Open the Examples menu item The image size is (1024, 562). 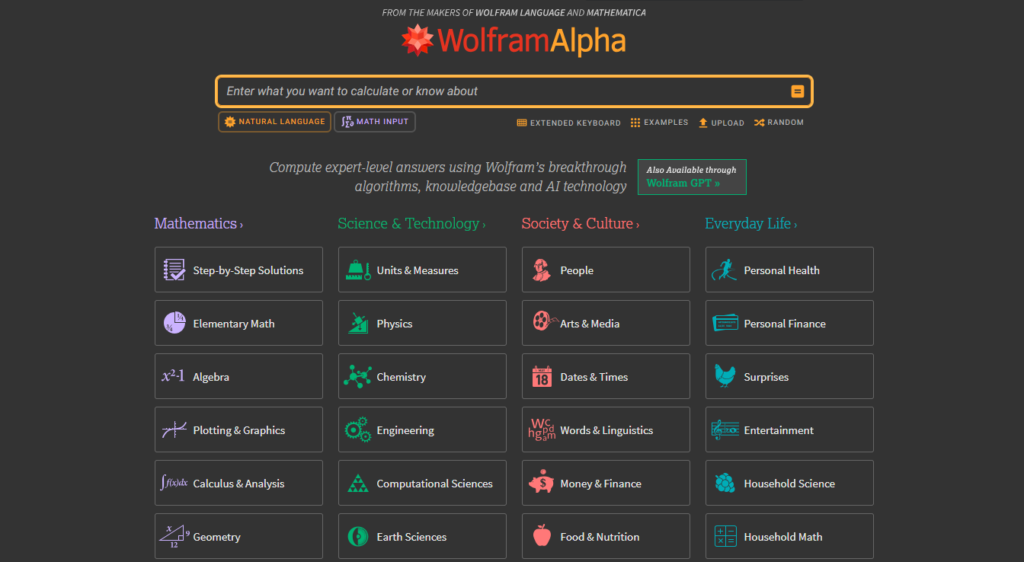coord(659,123)
